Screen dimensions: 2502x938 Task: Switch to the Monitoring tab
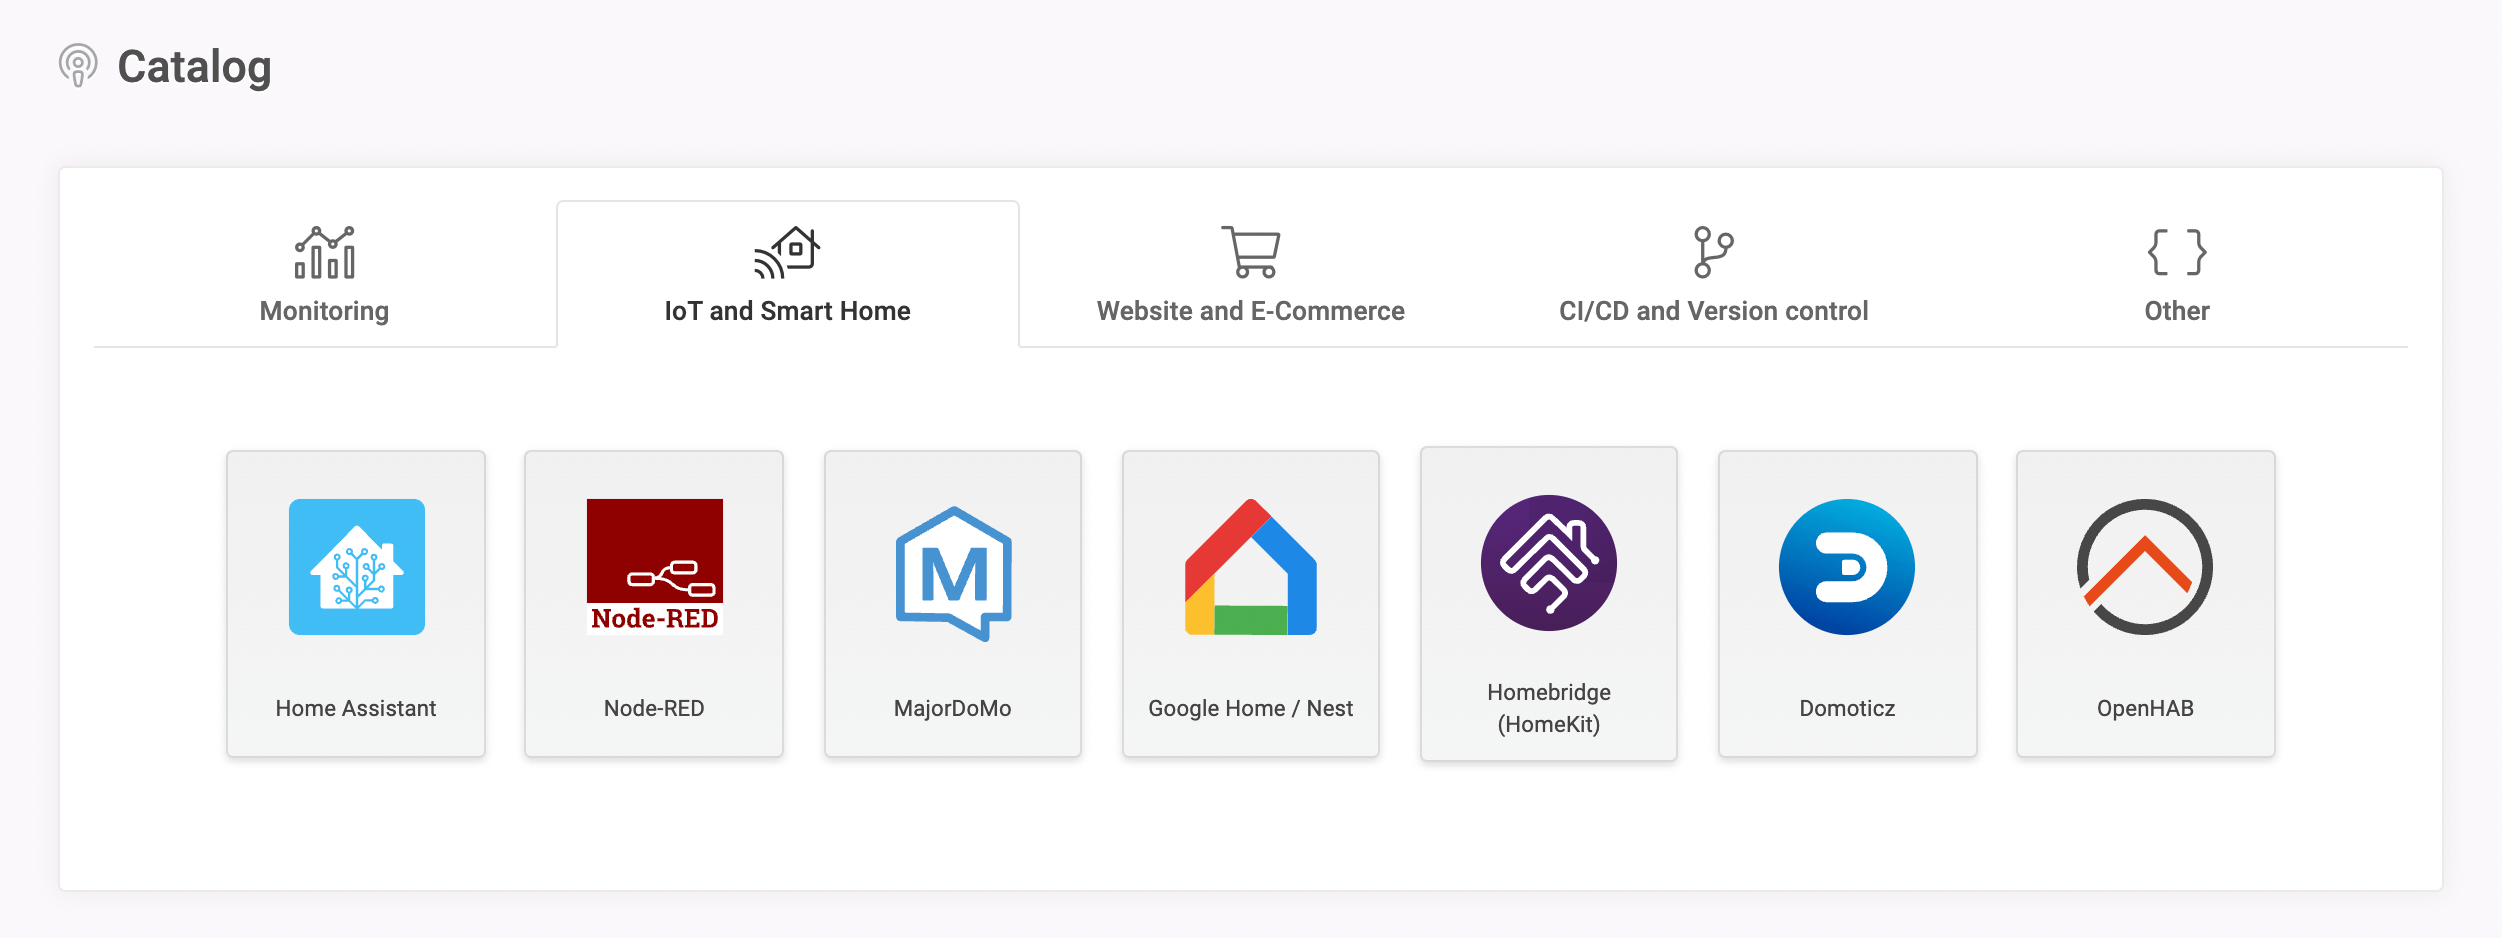pyautogui.click(x=324, y=274)
